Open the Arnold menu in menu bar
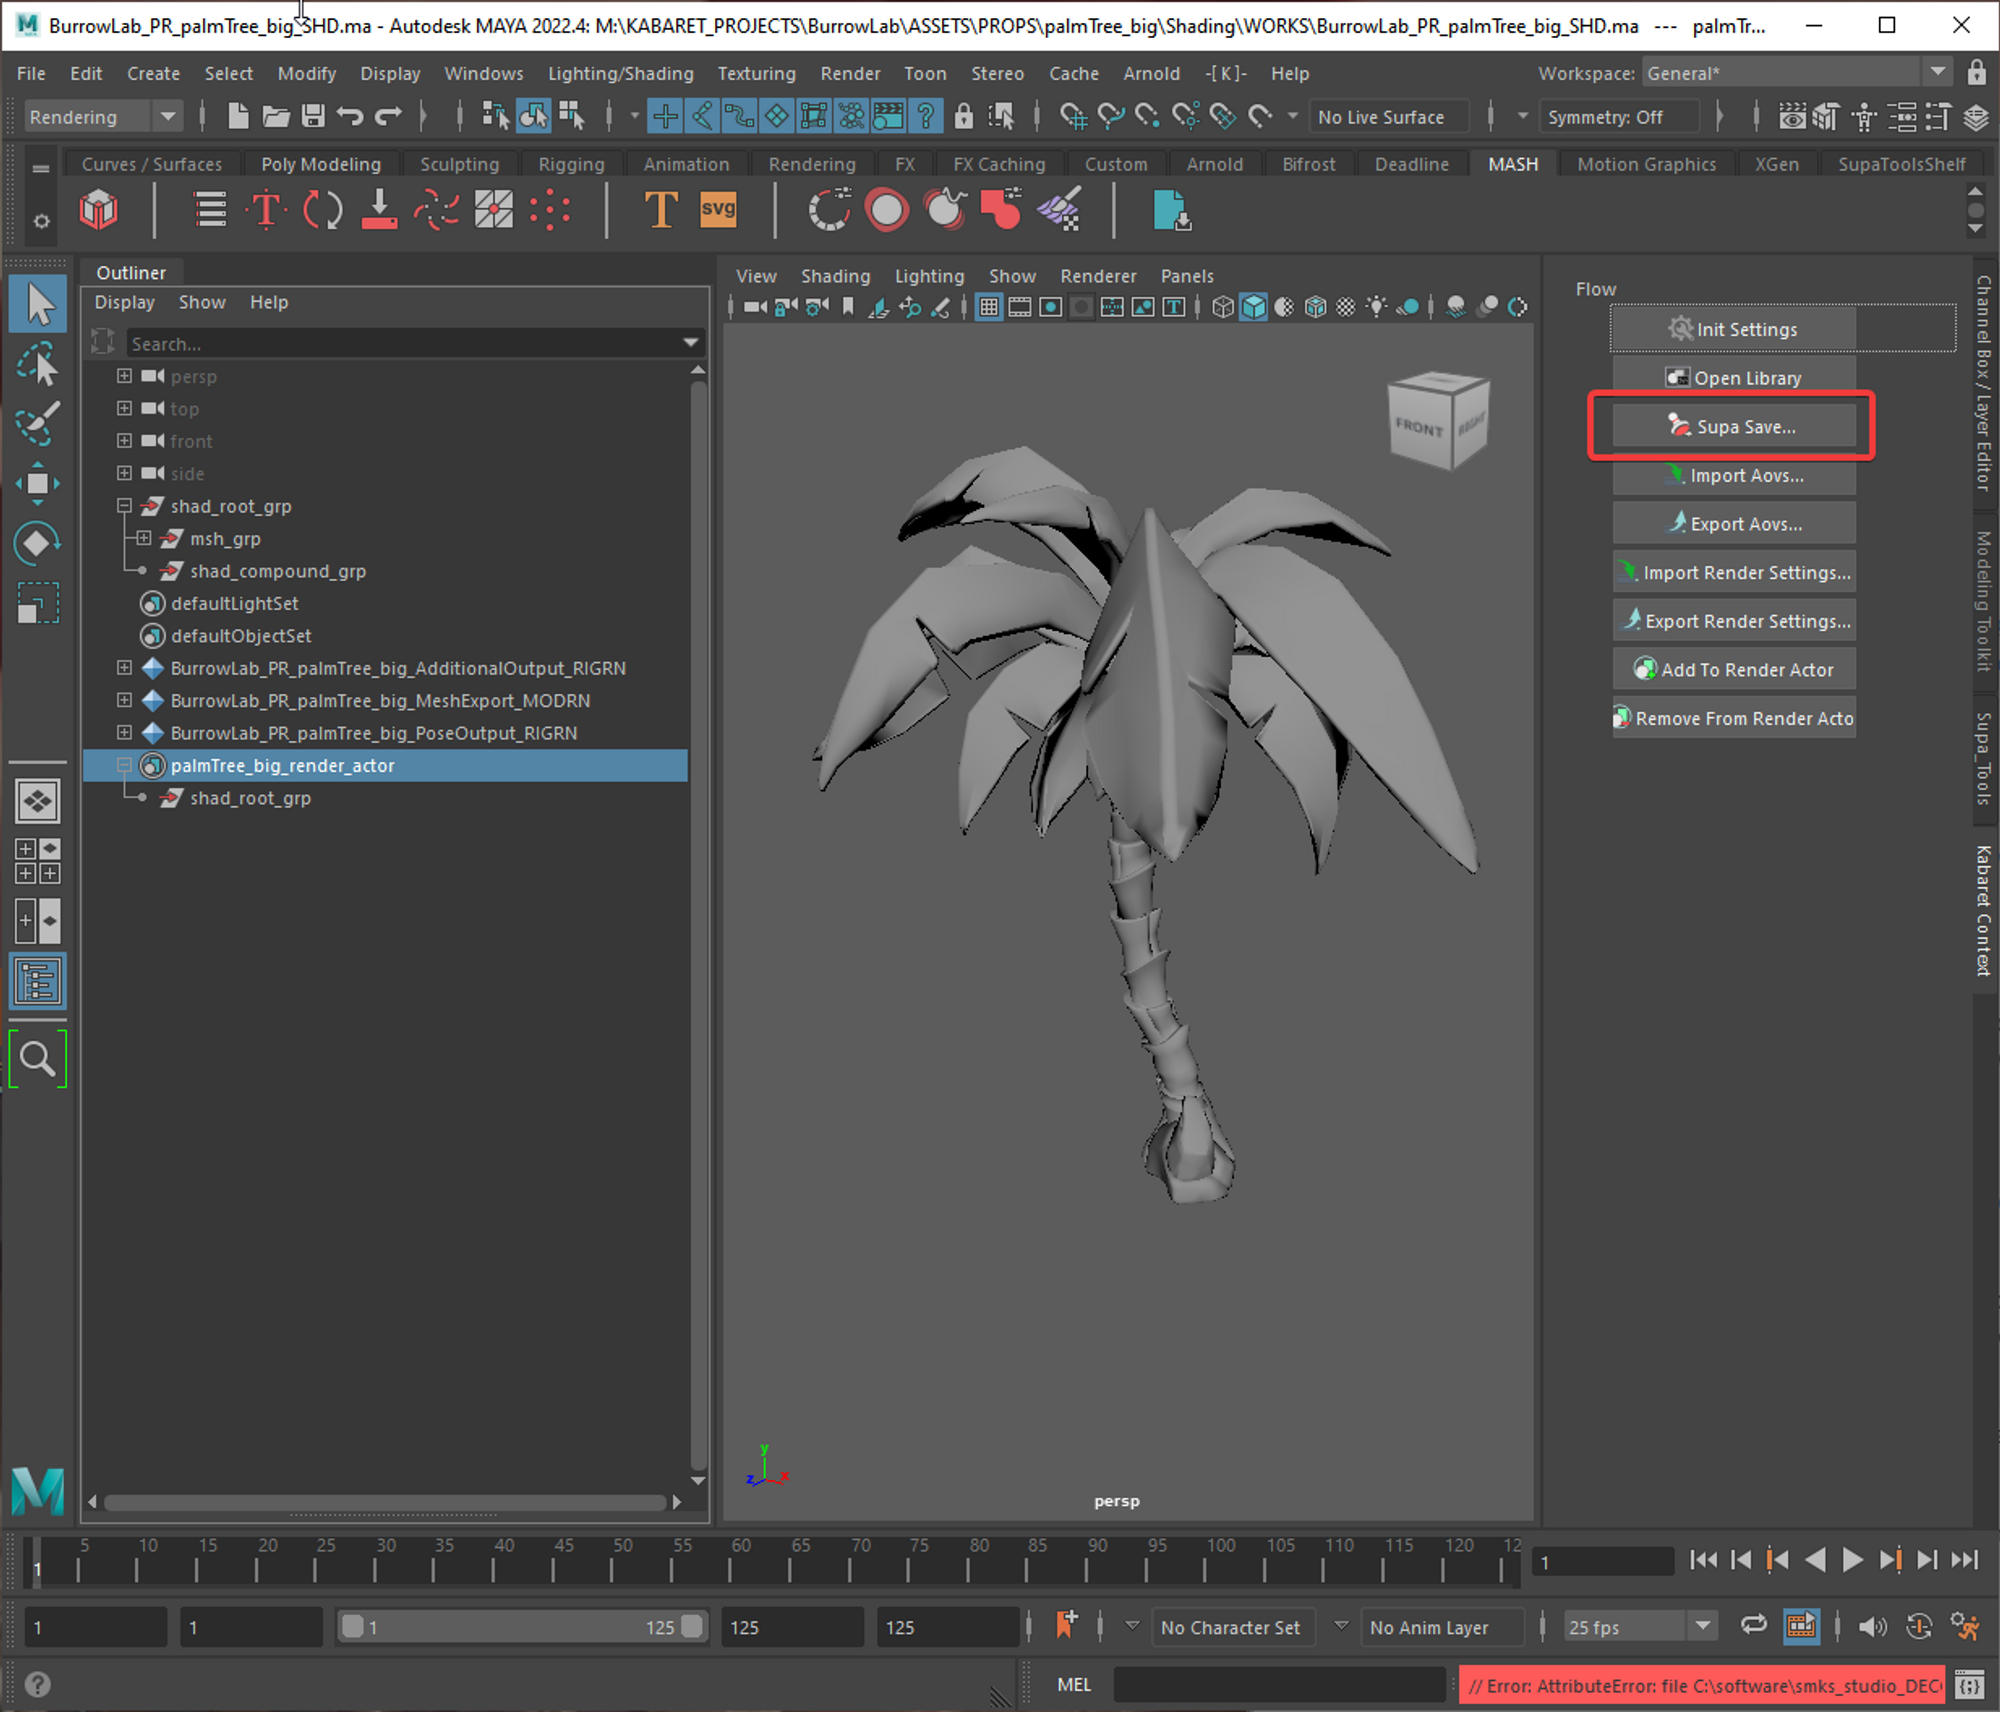The image size is (2000, 1712). coord(1151,73)
